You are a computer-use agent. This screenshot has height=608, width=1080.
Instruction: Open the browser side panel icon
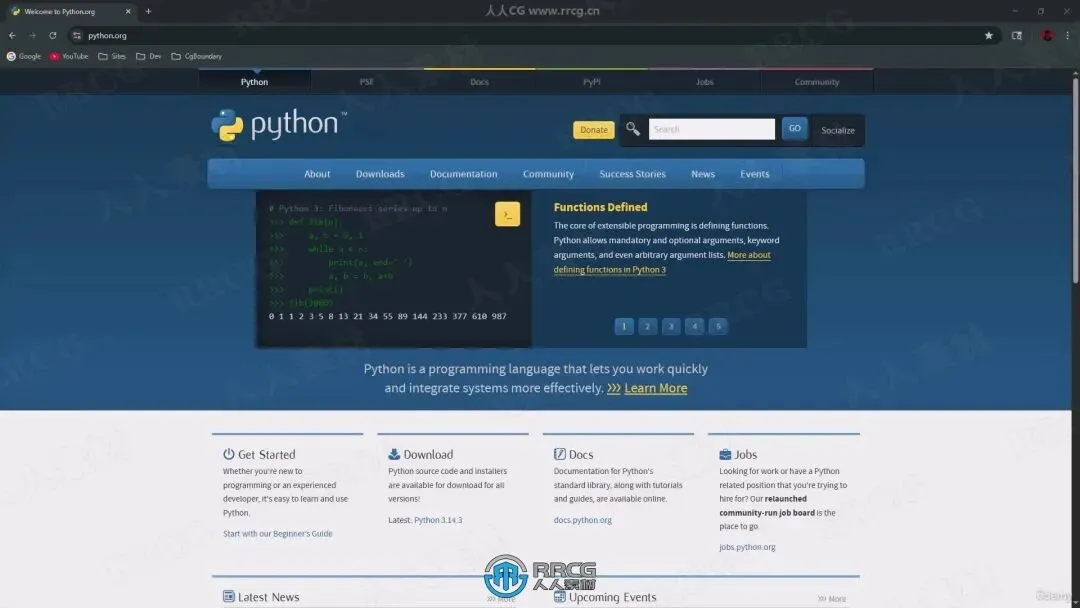pos(1017,35)
